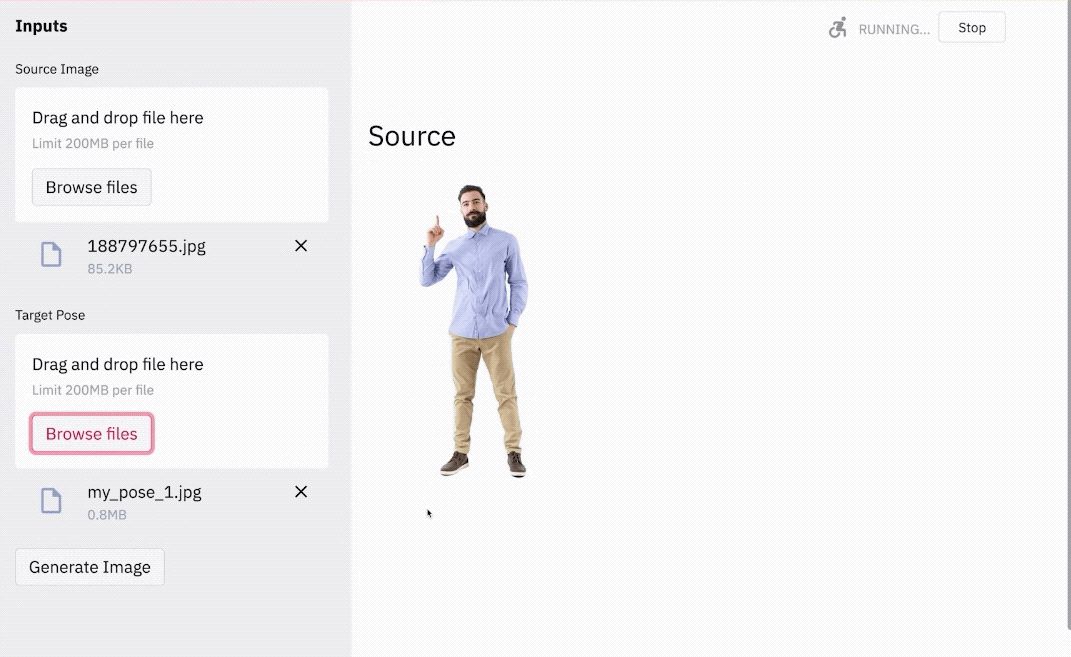Stop the running app execution

971,27
